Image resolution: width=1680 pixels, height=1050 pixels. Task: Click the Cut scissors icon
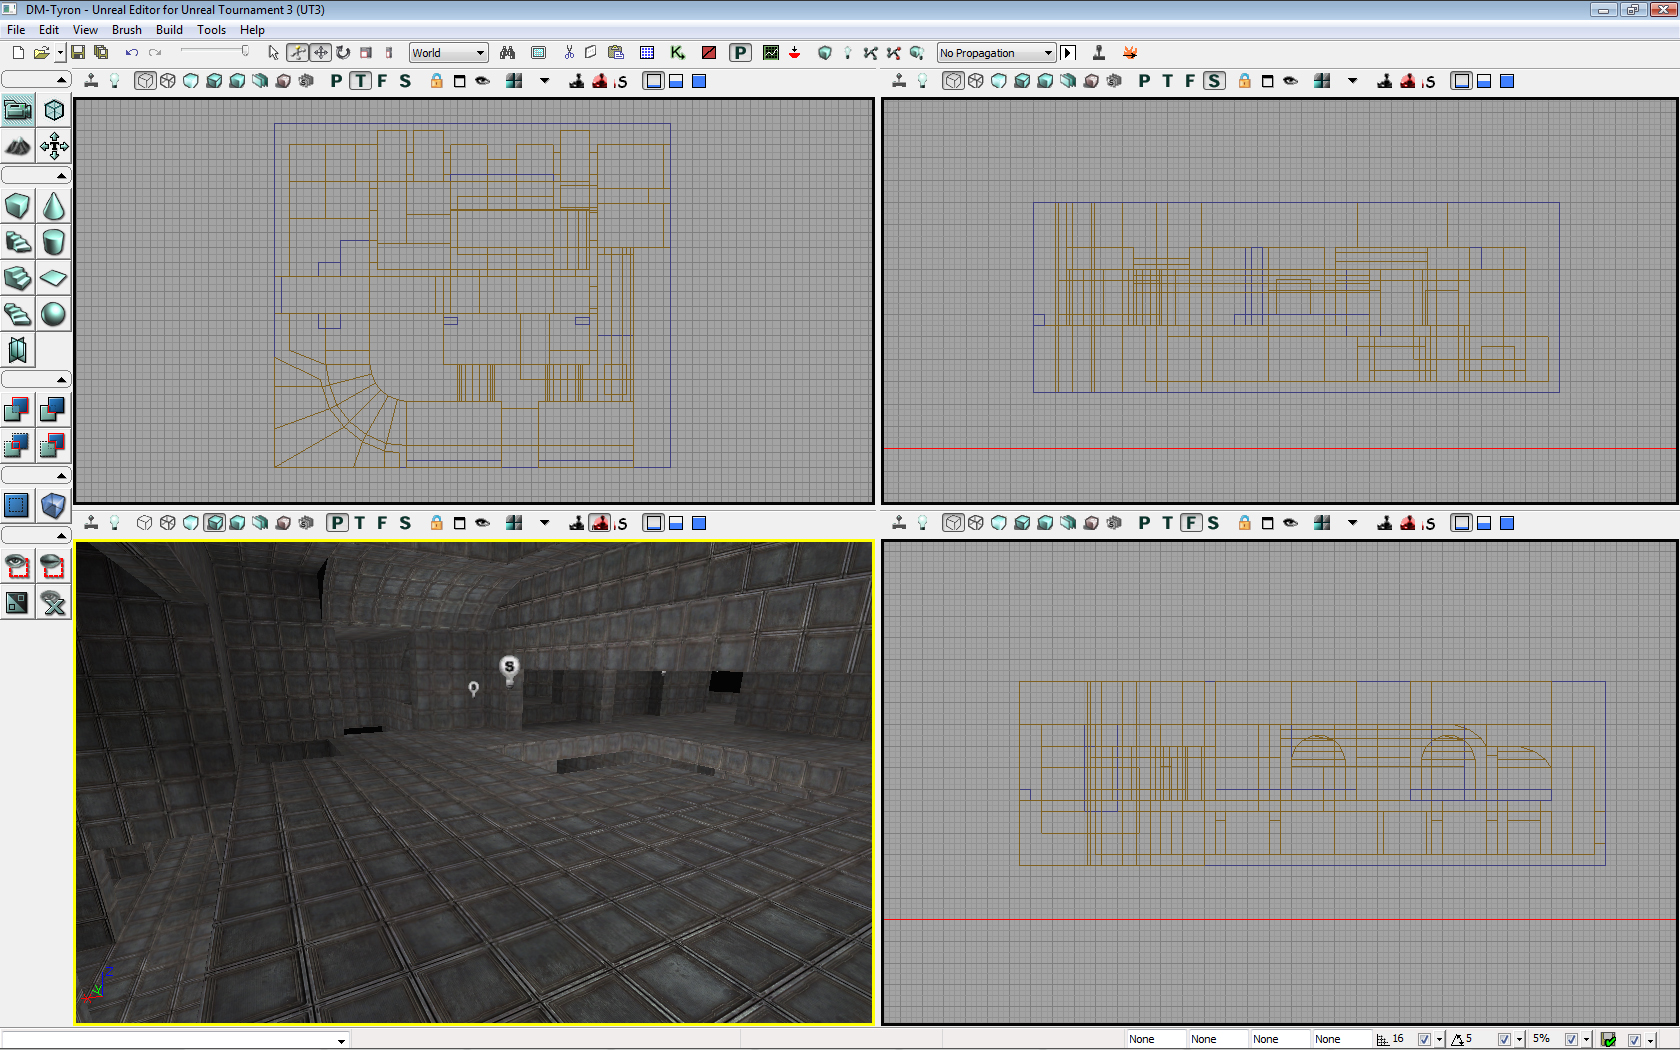tap(569, 53)
